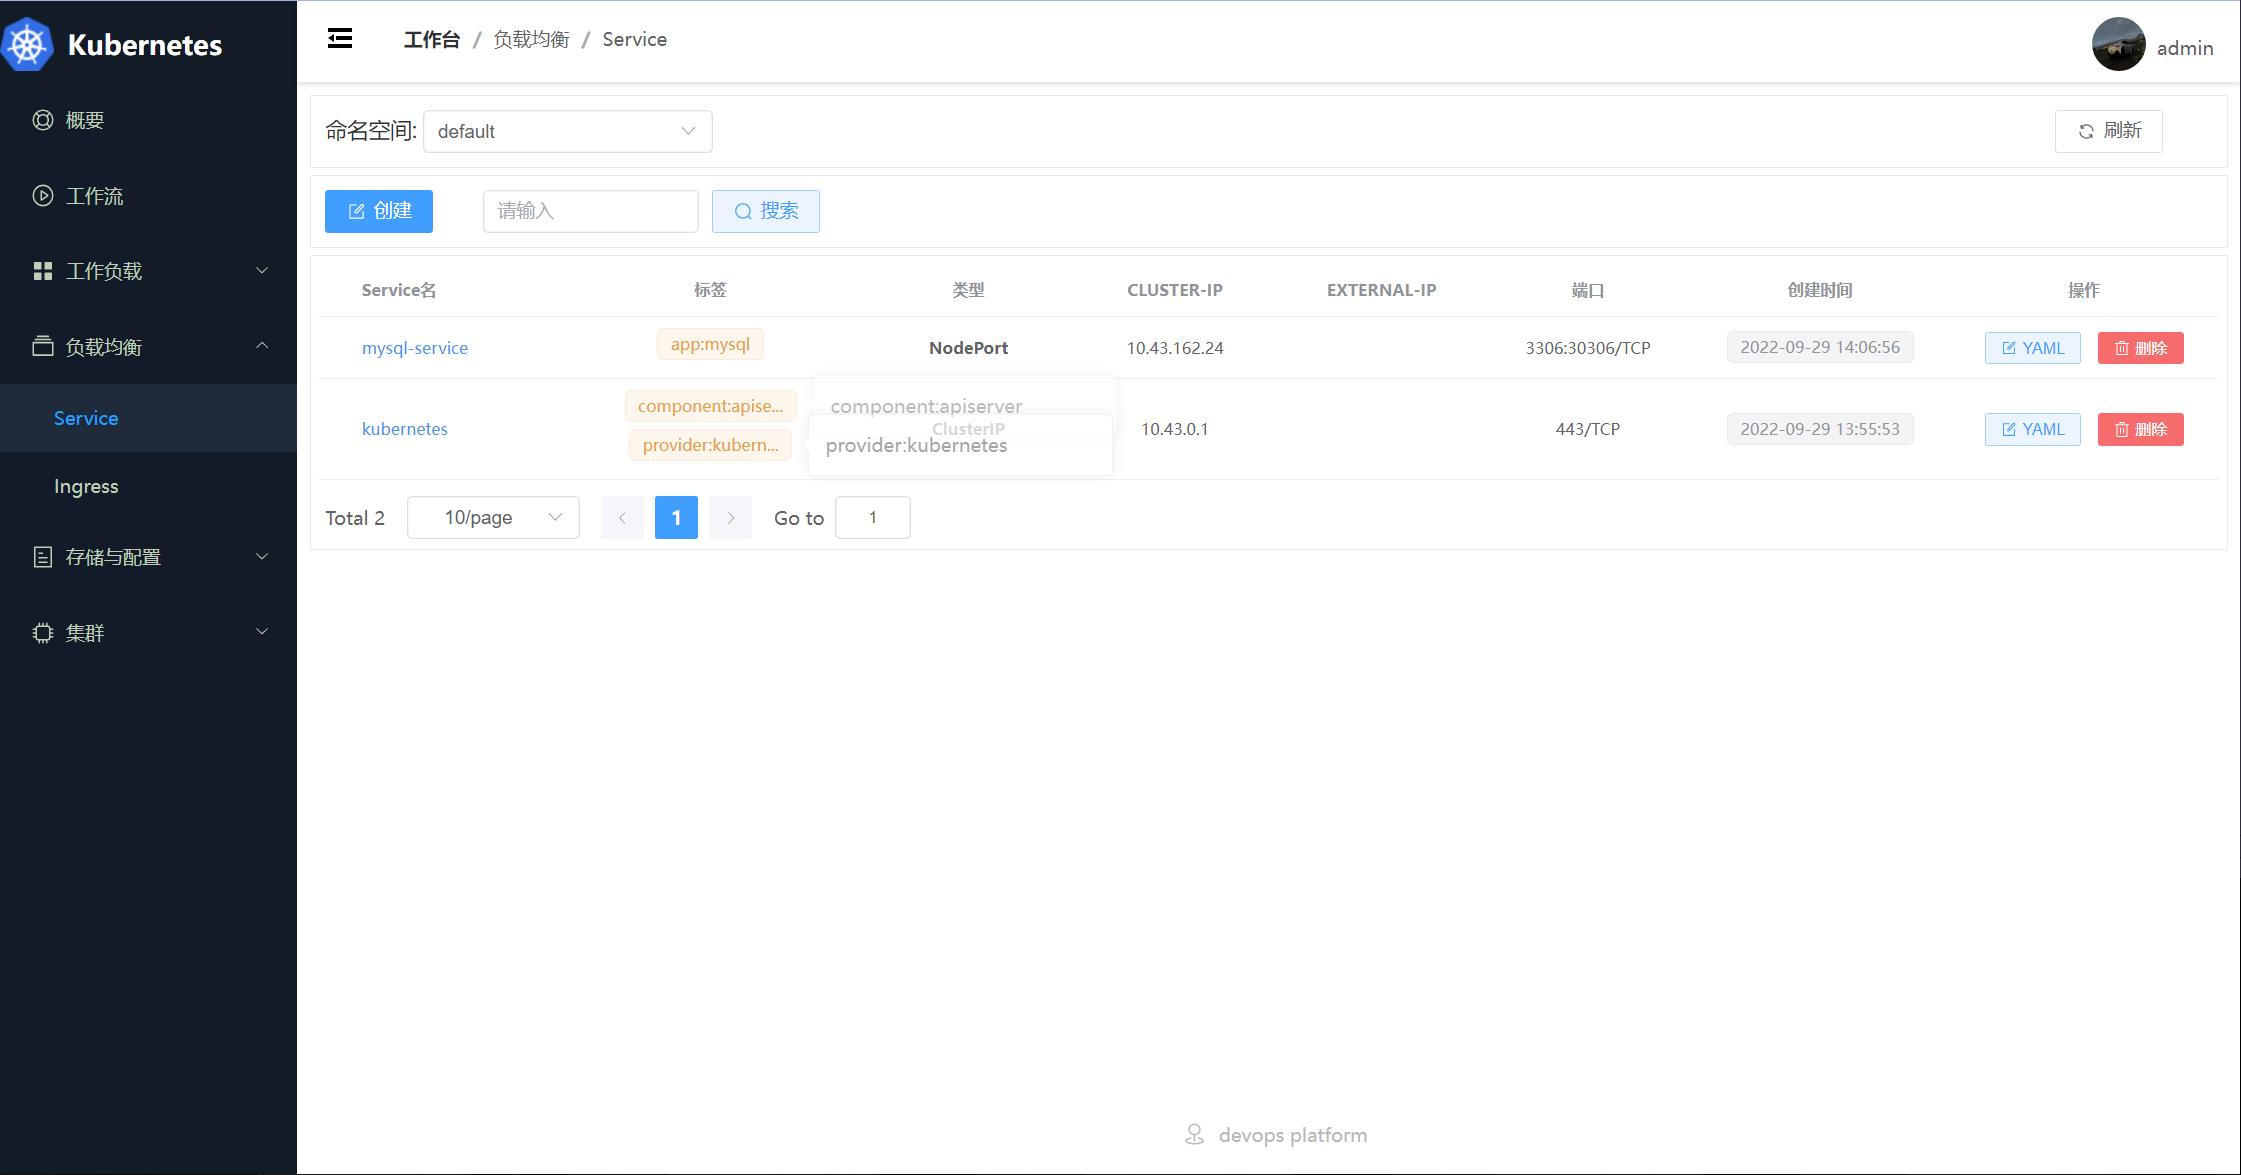Open the mysql-service link
The height and width of the screenshot is (1175, 2241).
pos(415,348)
